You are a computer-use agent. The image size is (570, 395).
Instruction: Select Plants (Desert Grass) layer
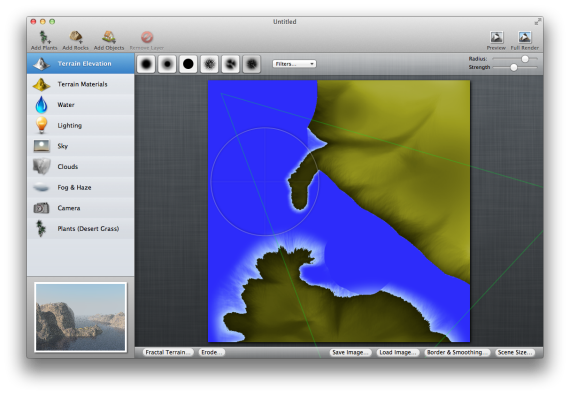[x=81, y=229]
